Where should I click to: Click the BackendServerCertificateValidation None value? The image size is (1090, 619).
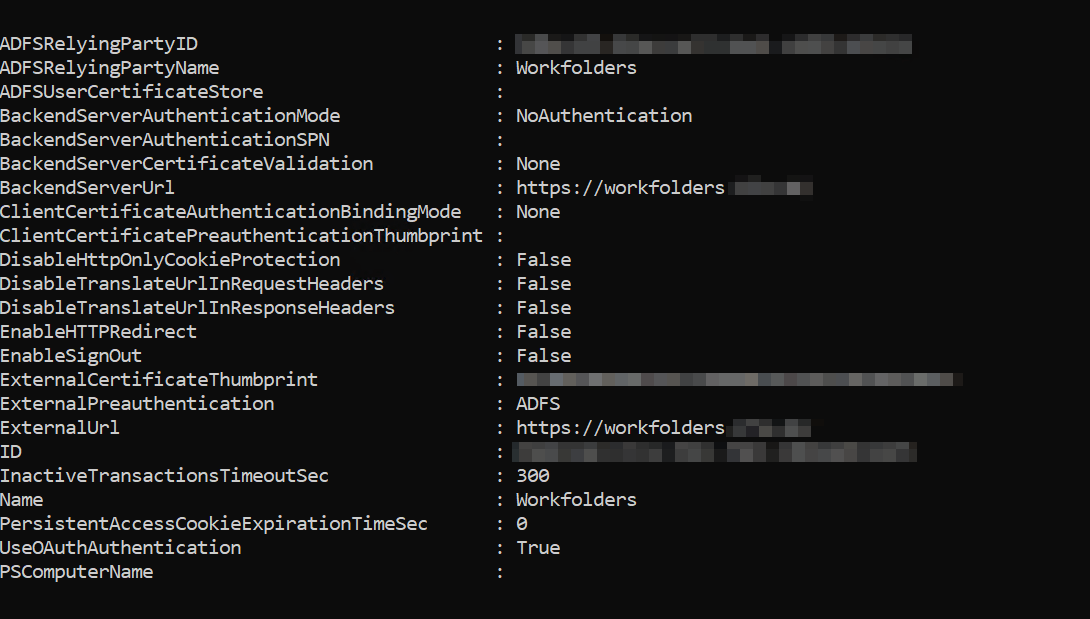tap(538, 164)
